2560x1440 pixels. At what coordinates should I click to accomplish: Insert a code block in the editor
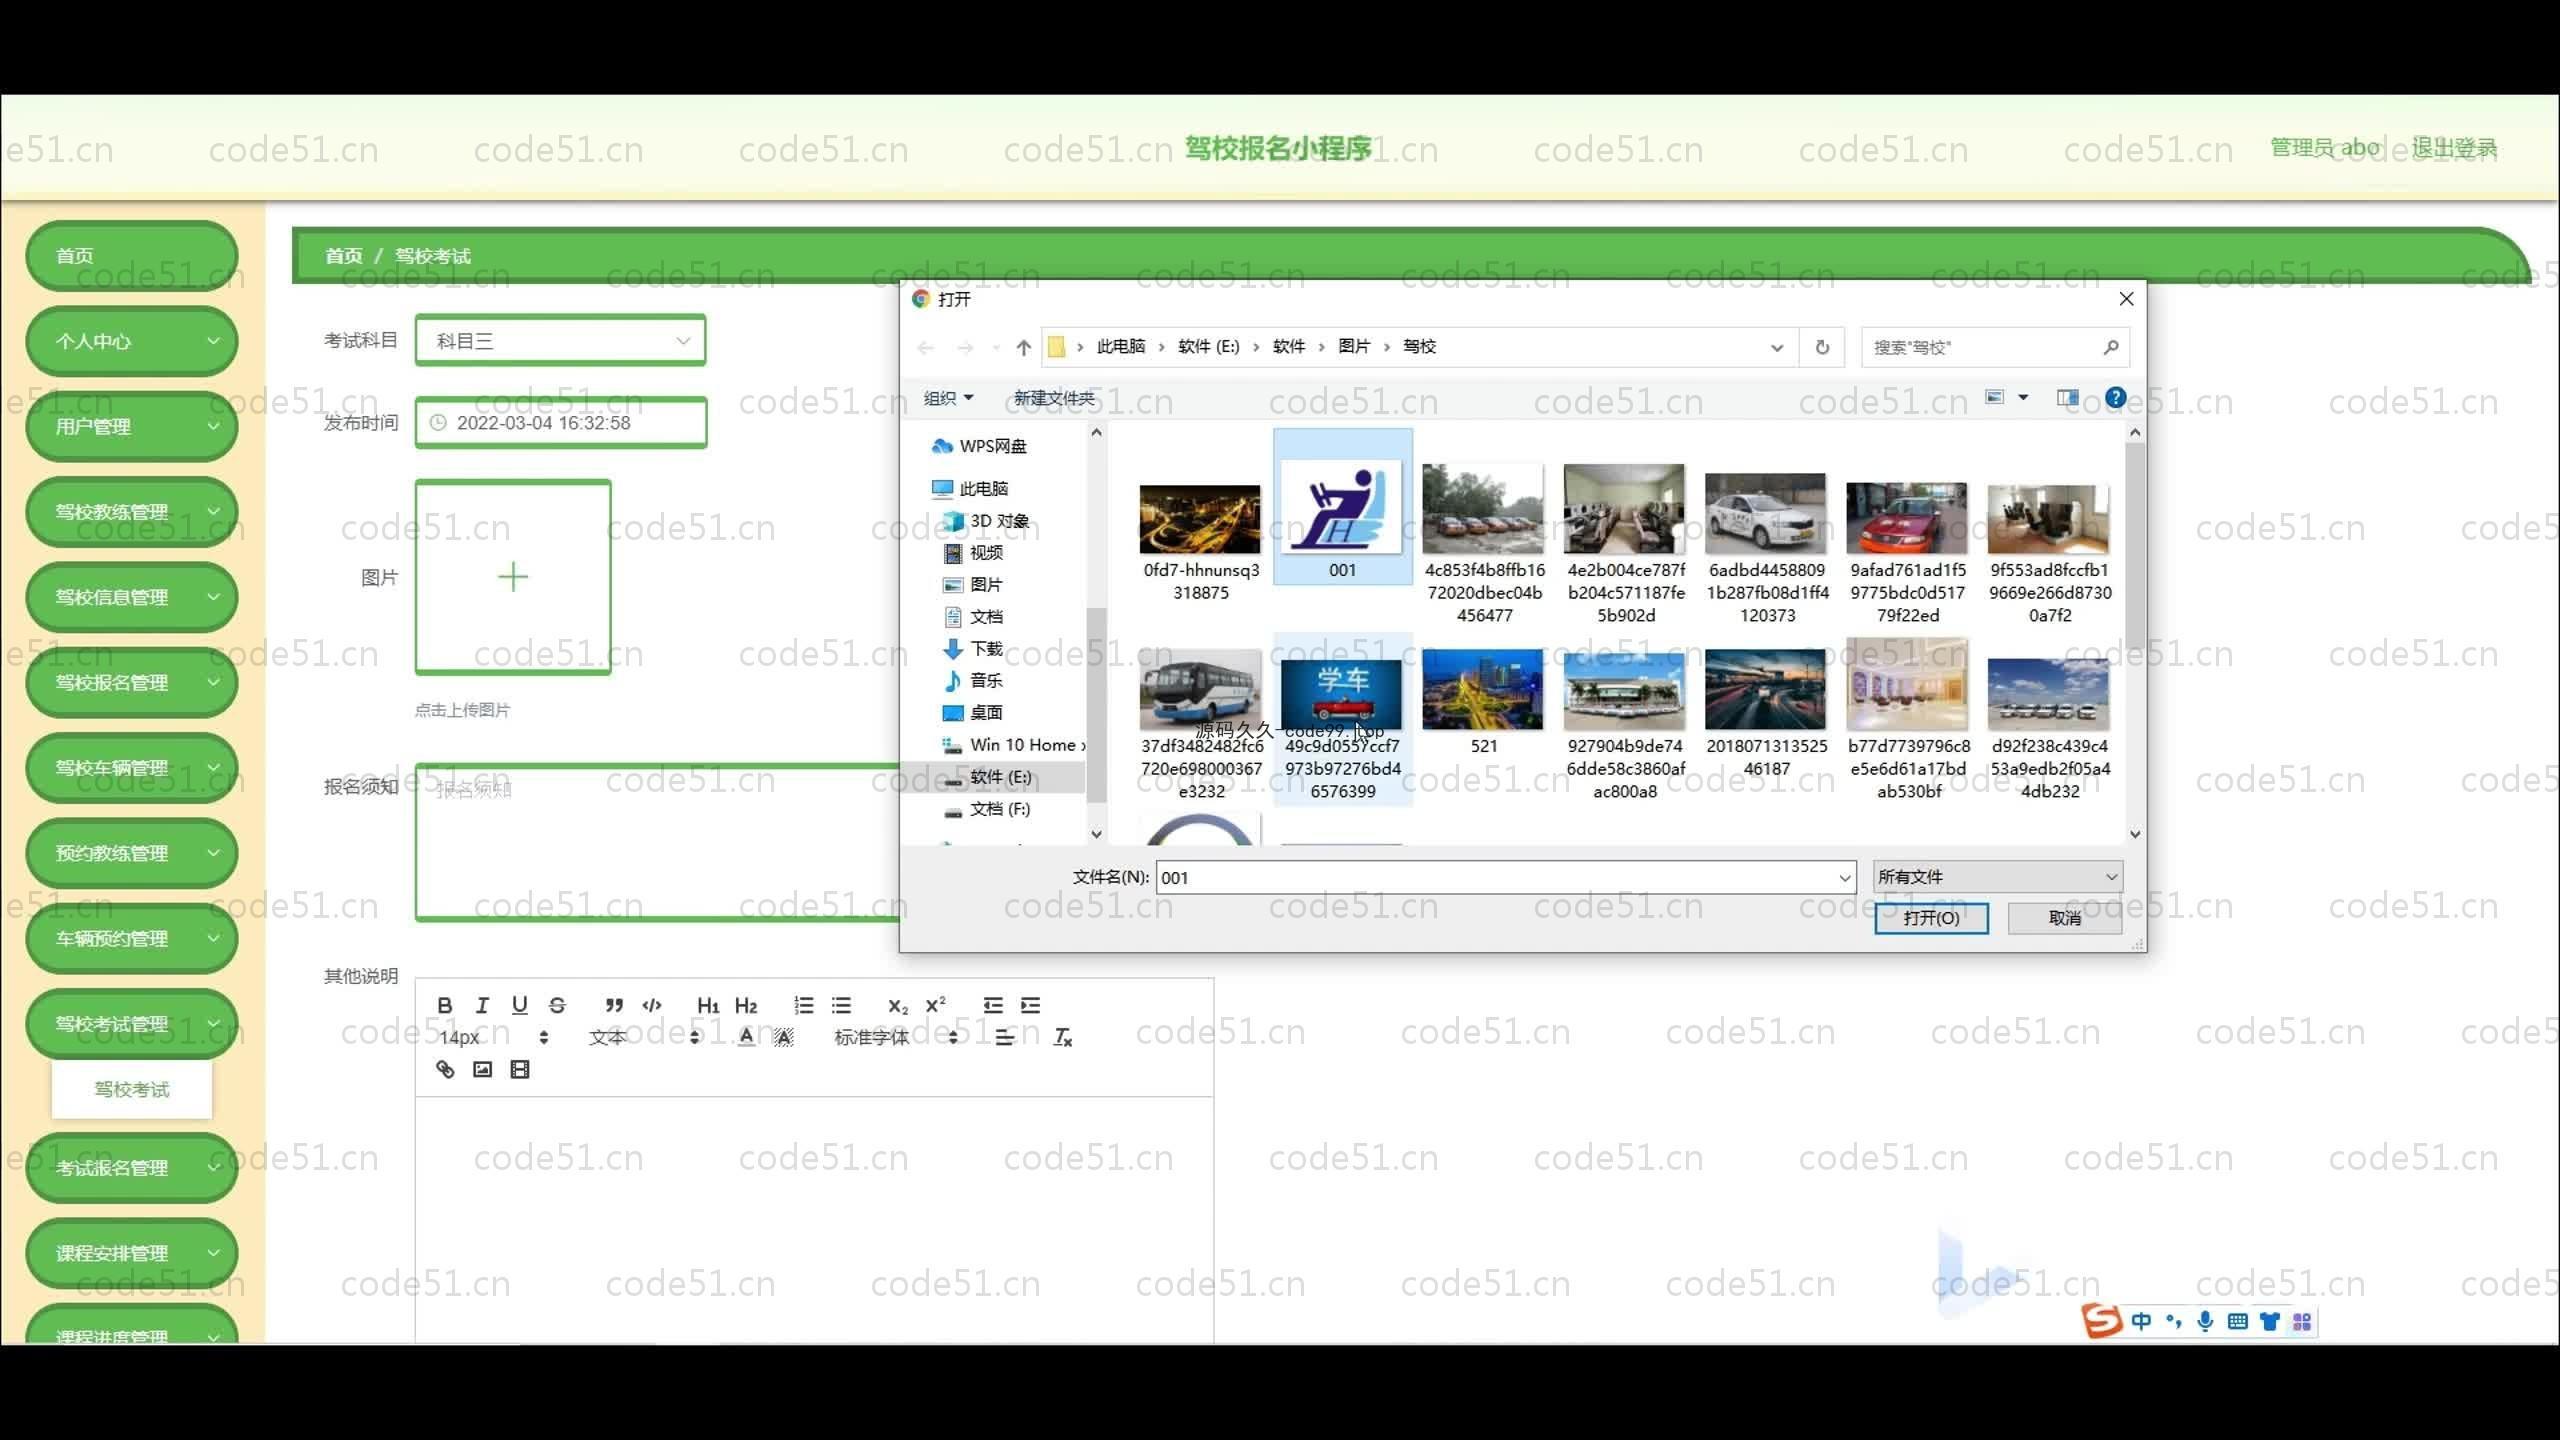tap(652, 1005)
